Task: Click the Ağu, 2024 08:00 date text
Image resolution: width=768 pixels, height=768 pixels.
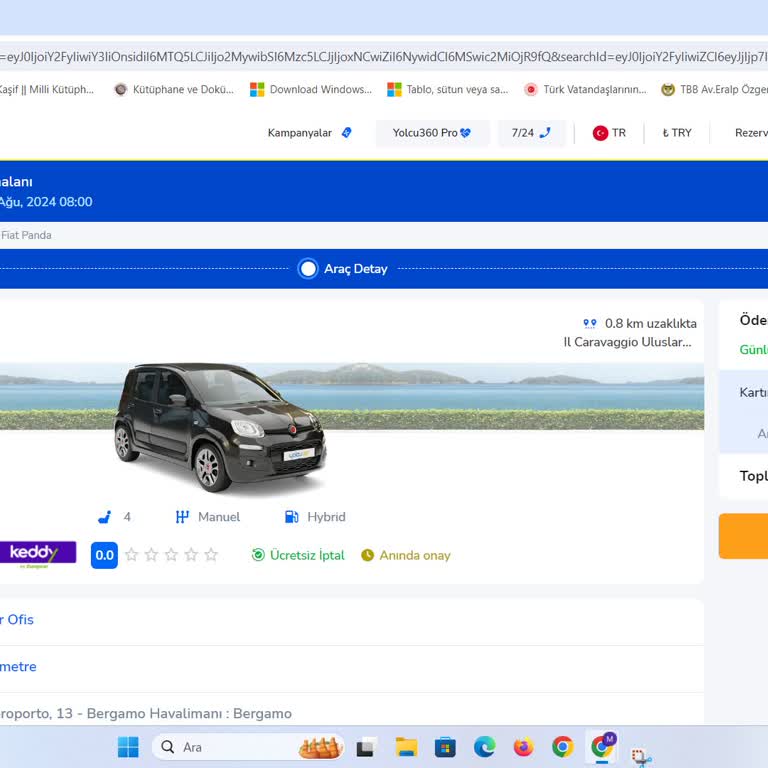Action: click(46, 202)
